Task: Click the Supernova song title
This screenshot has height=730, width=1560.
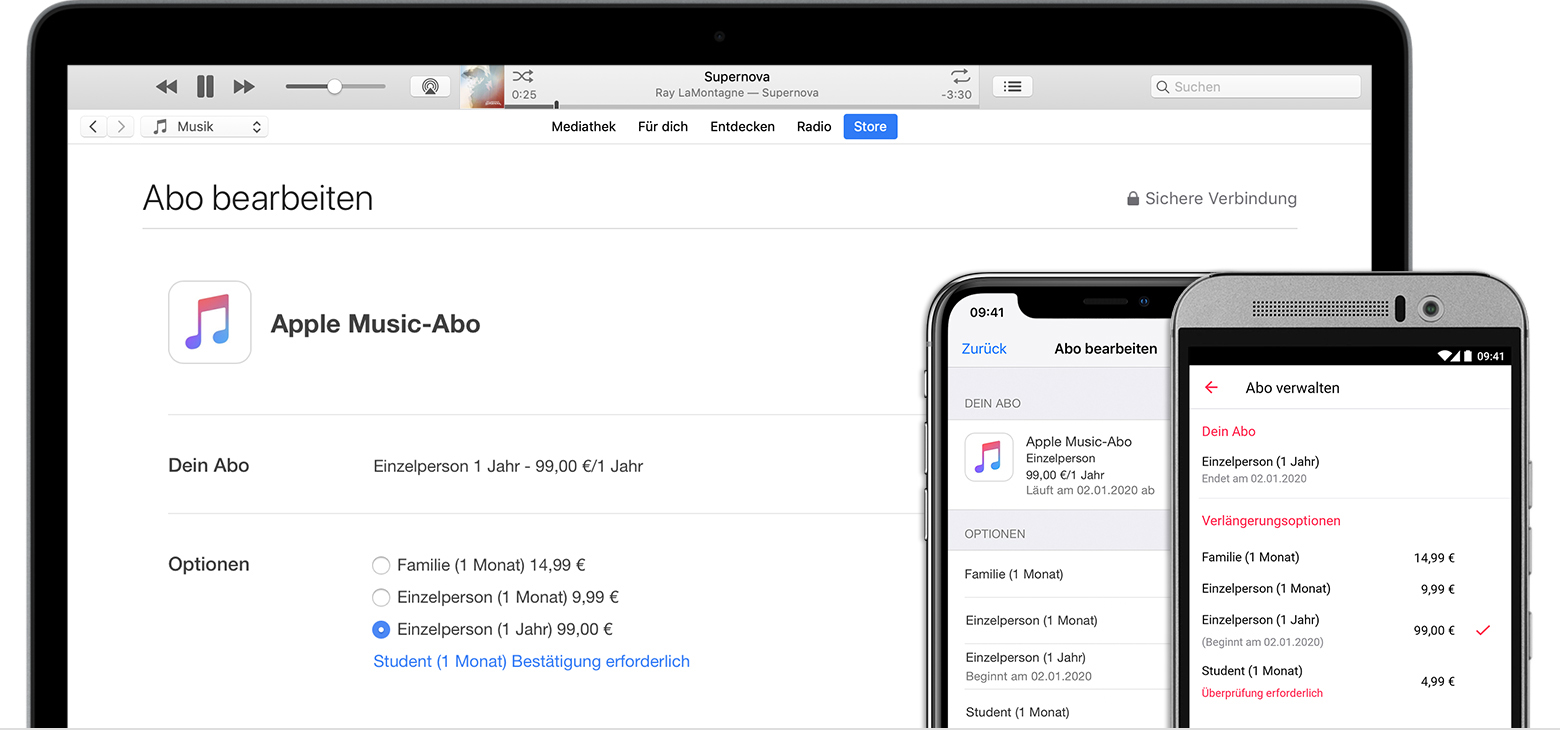Action: (x=737, y=77)
